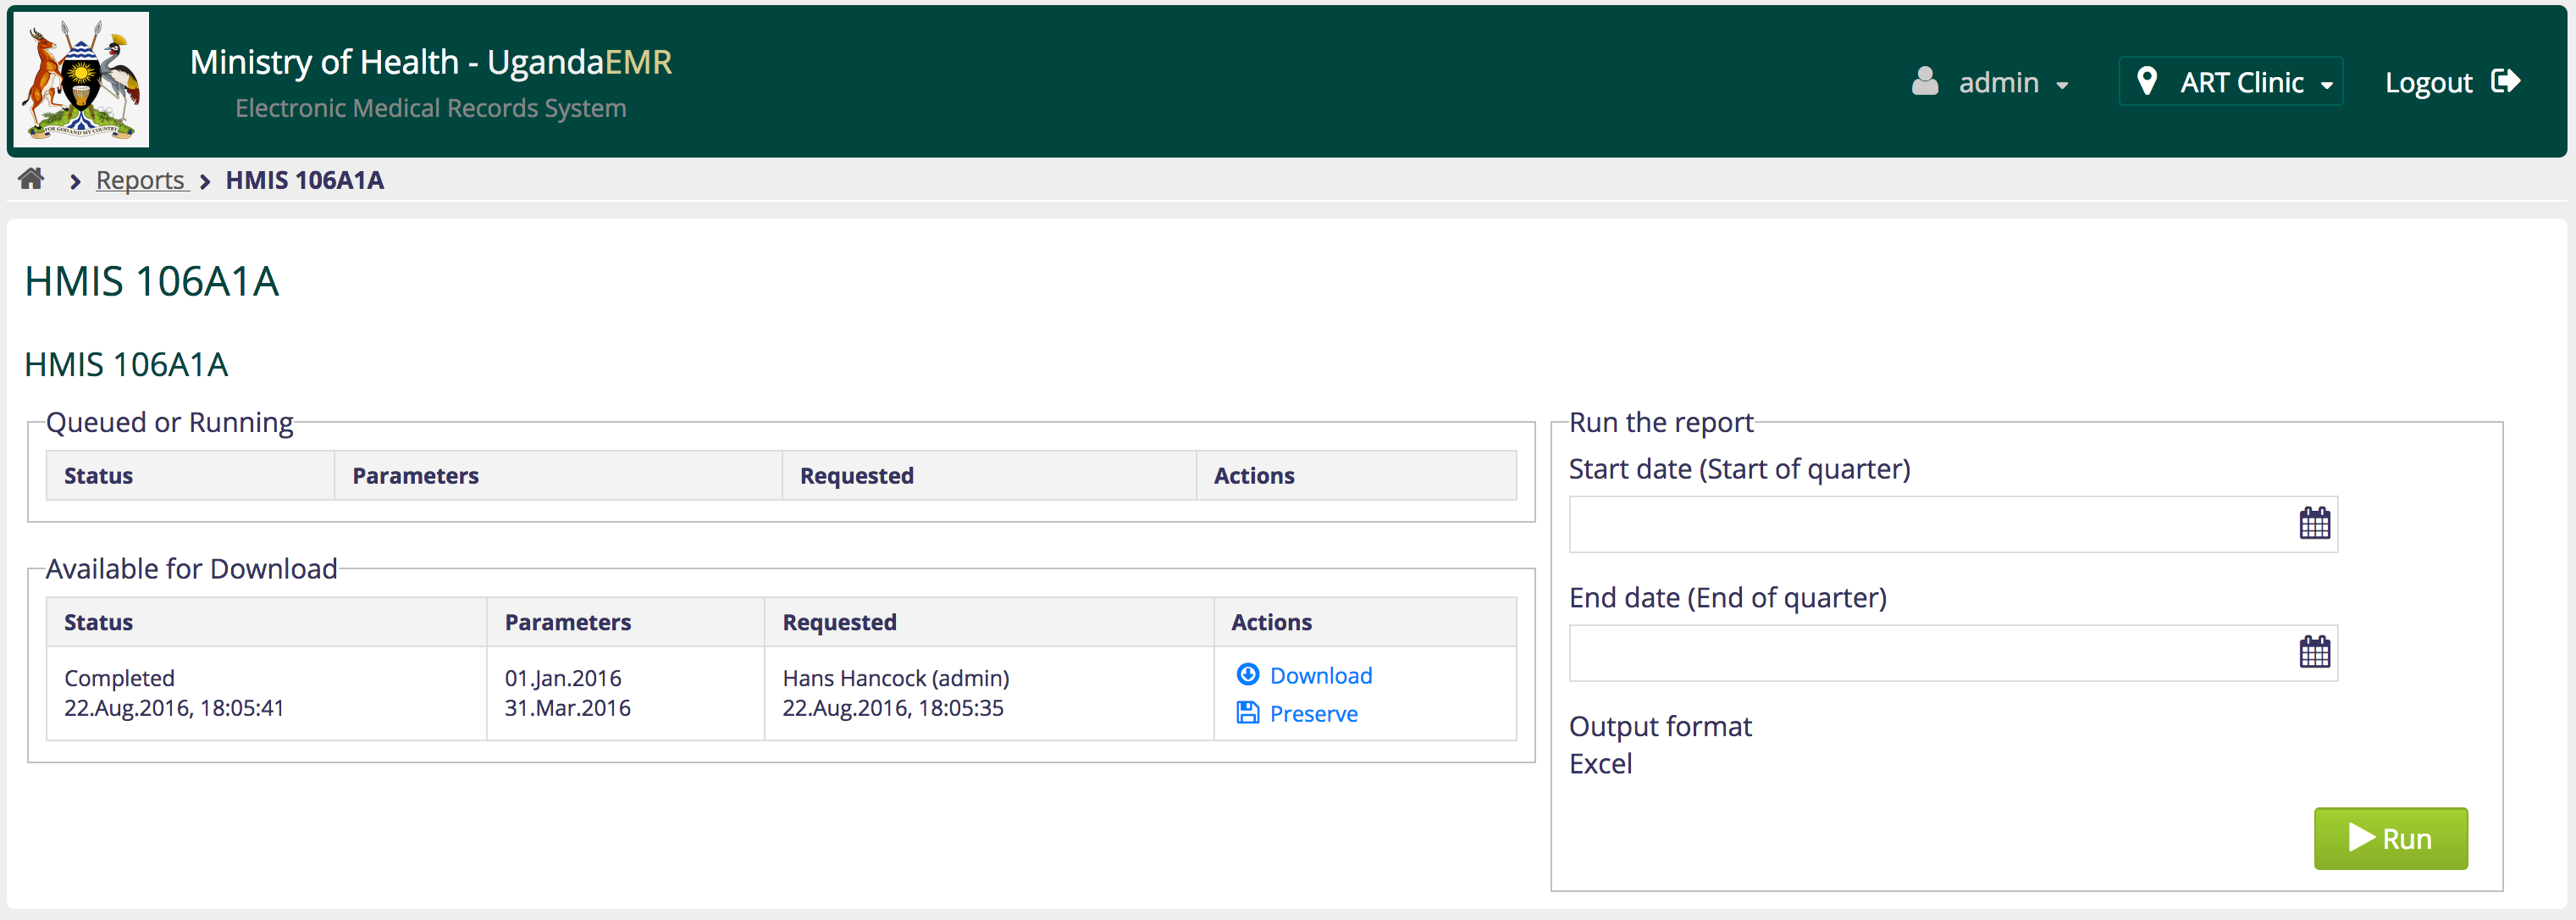Click the home icon in breadcrumb
The width and height of the screenshot is (2576, 920).
click(x=31, y=179)
